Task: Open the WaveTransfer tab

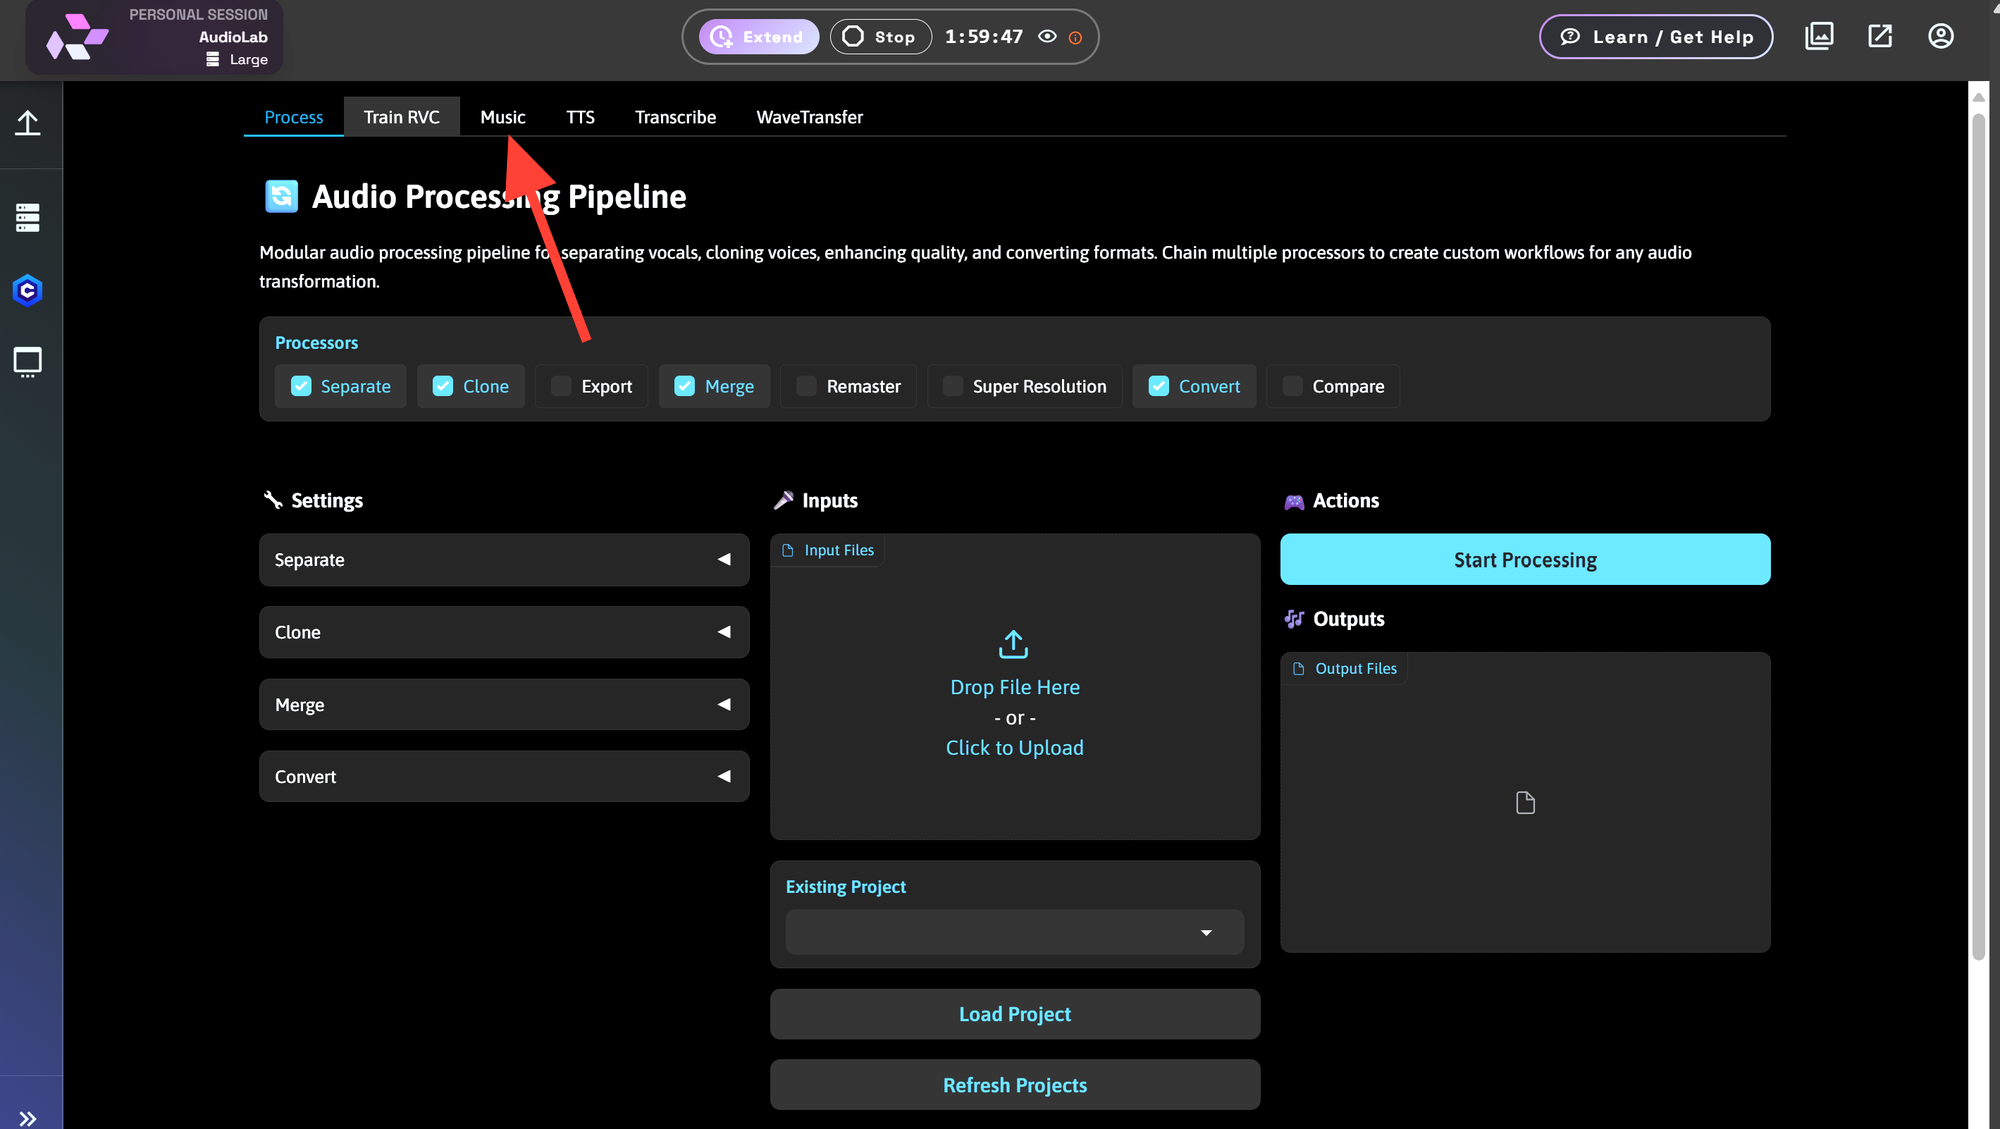Action: pos(810,117)
